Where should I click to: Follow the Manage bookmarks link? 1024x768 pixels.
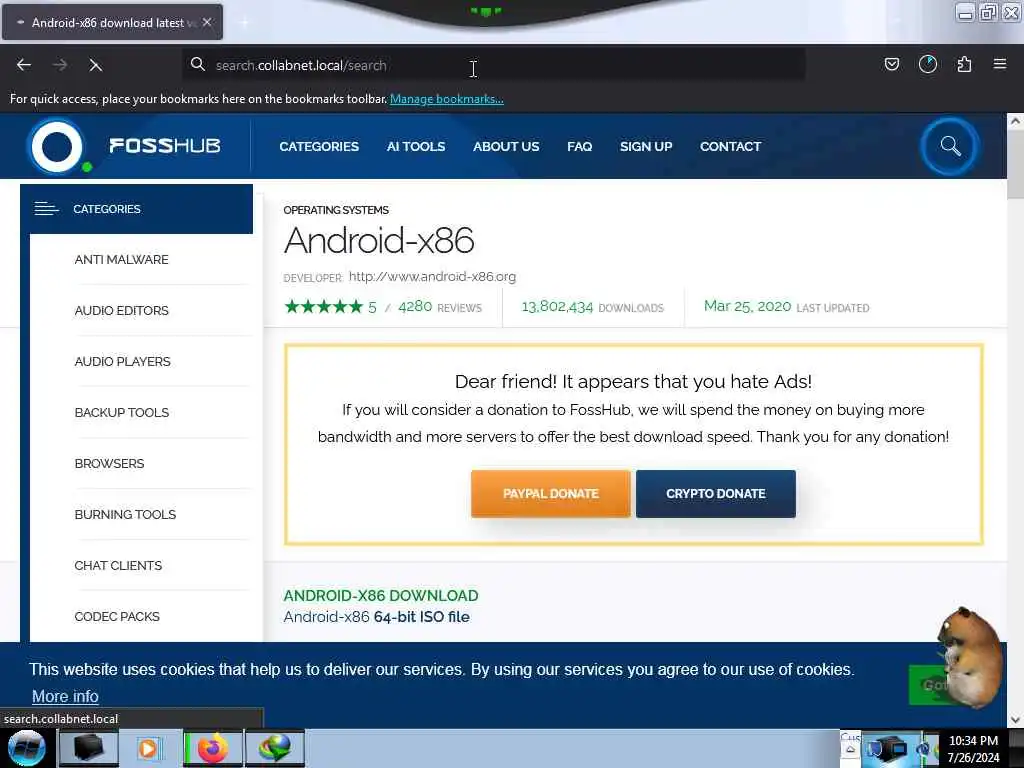(447, 99)
